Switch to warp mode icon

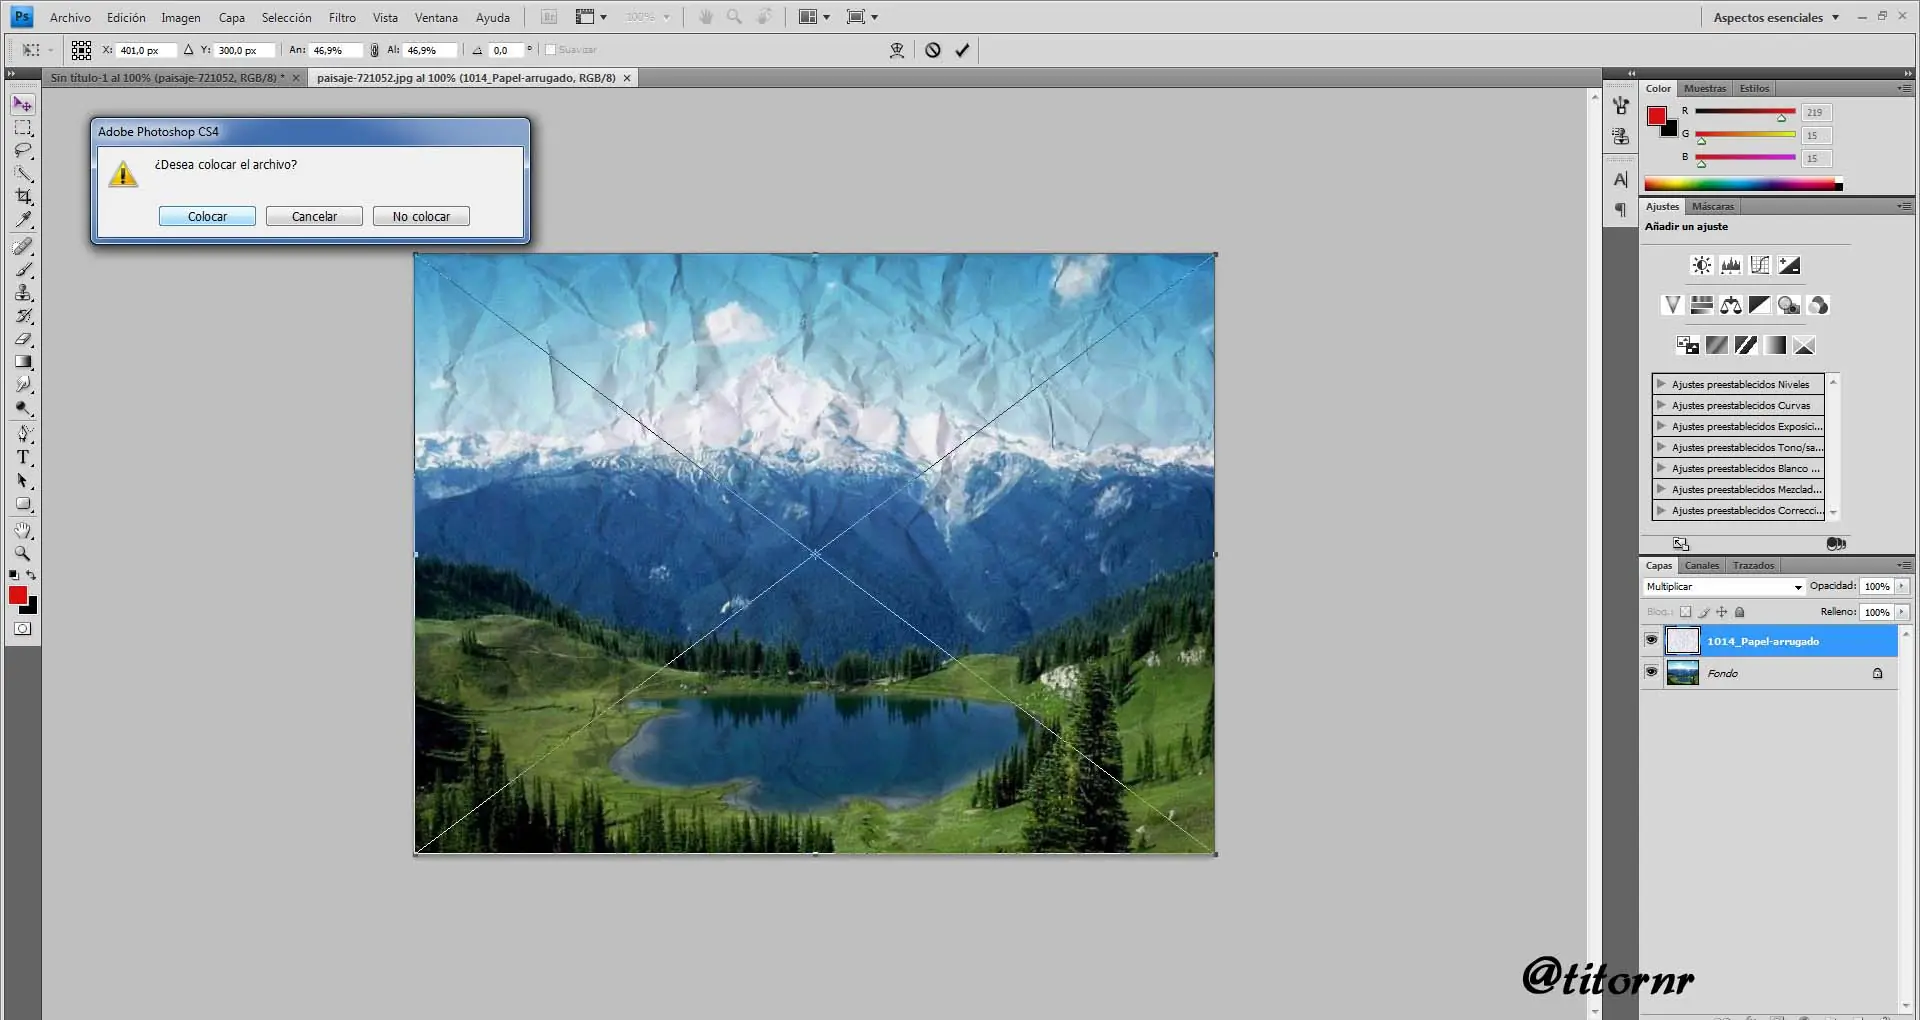897,50
